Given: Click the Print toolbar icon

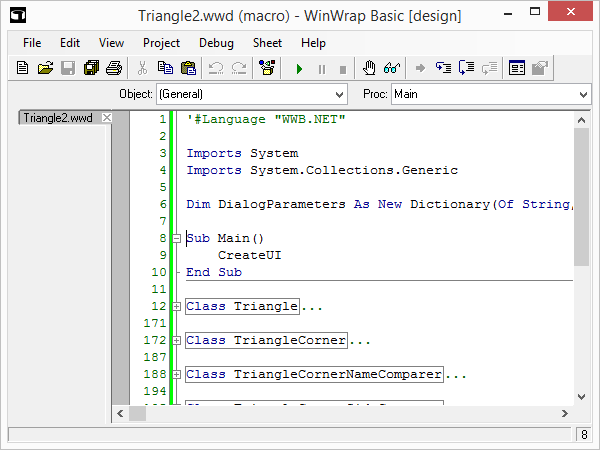Looking at the screenshot, I should click(114, 68).
